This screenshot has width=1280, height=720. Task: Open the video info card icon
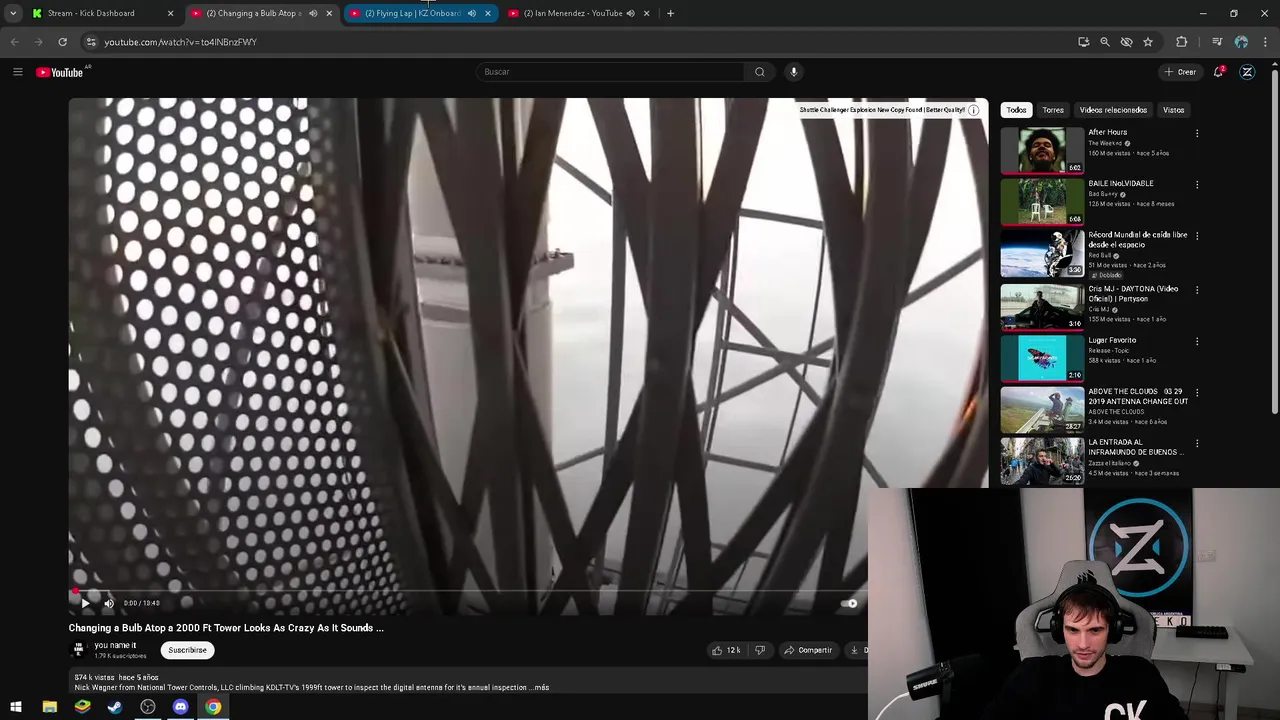click(x=973, y=110)
